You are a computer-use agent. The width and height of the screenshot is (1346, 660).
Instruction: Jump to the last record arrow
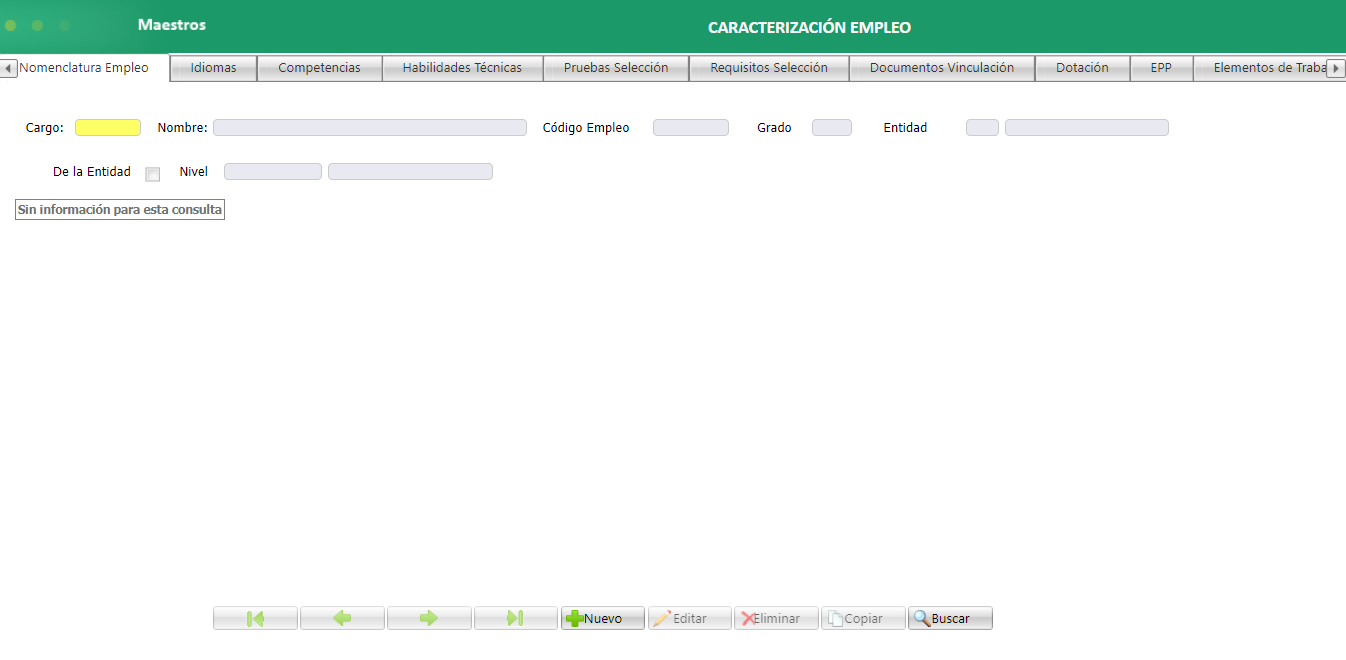(x=516, y=618)
